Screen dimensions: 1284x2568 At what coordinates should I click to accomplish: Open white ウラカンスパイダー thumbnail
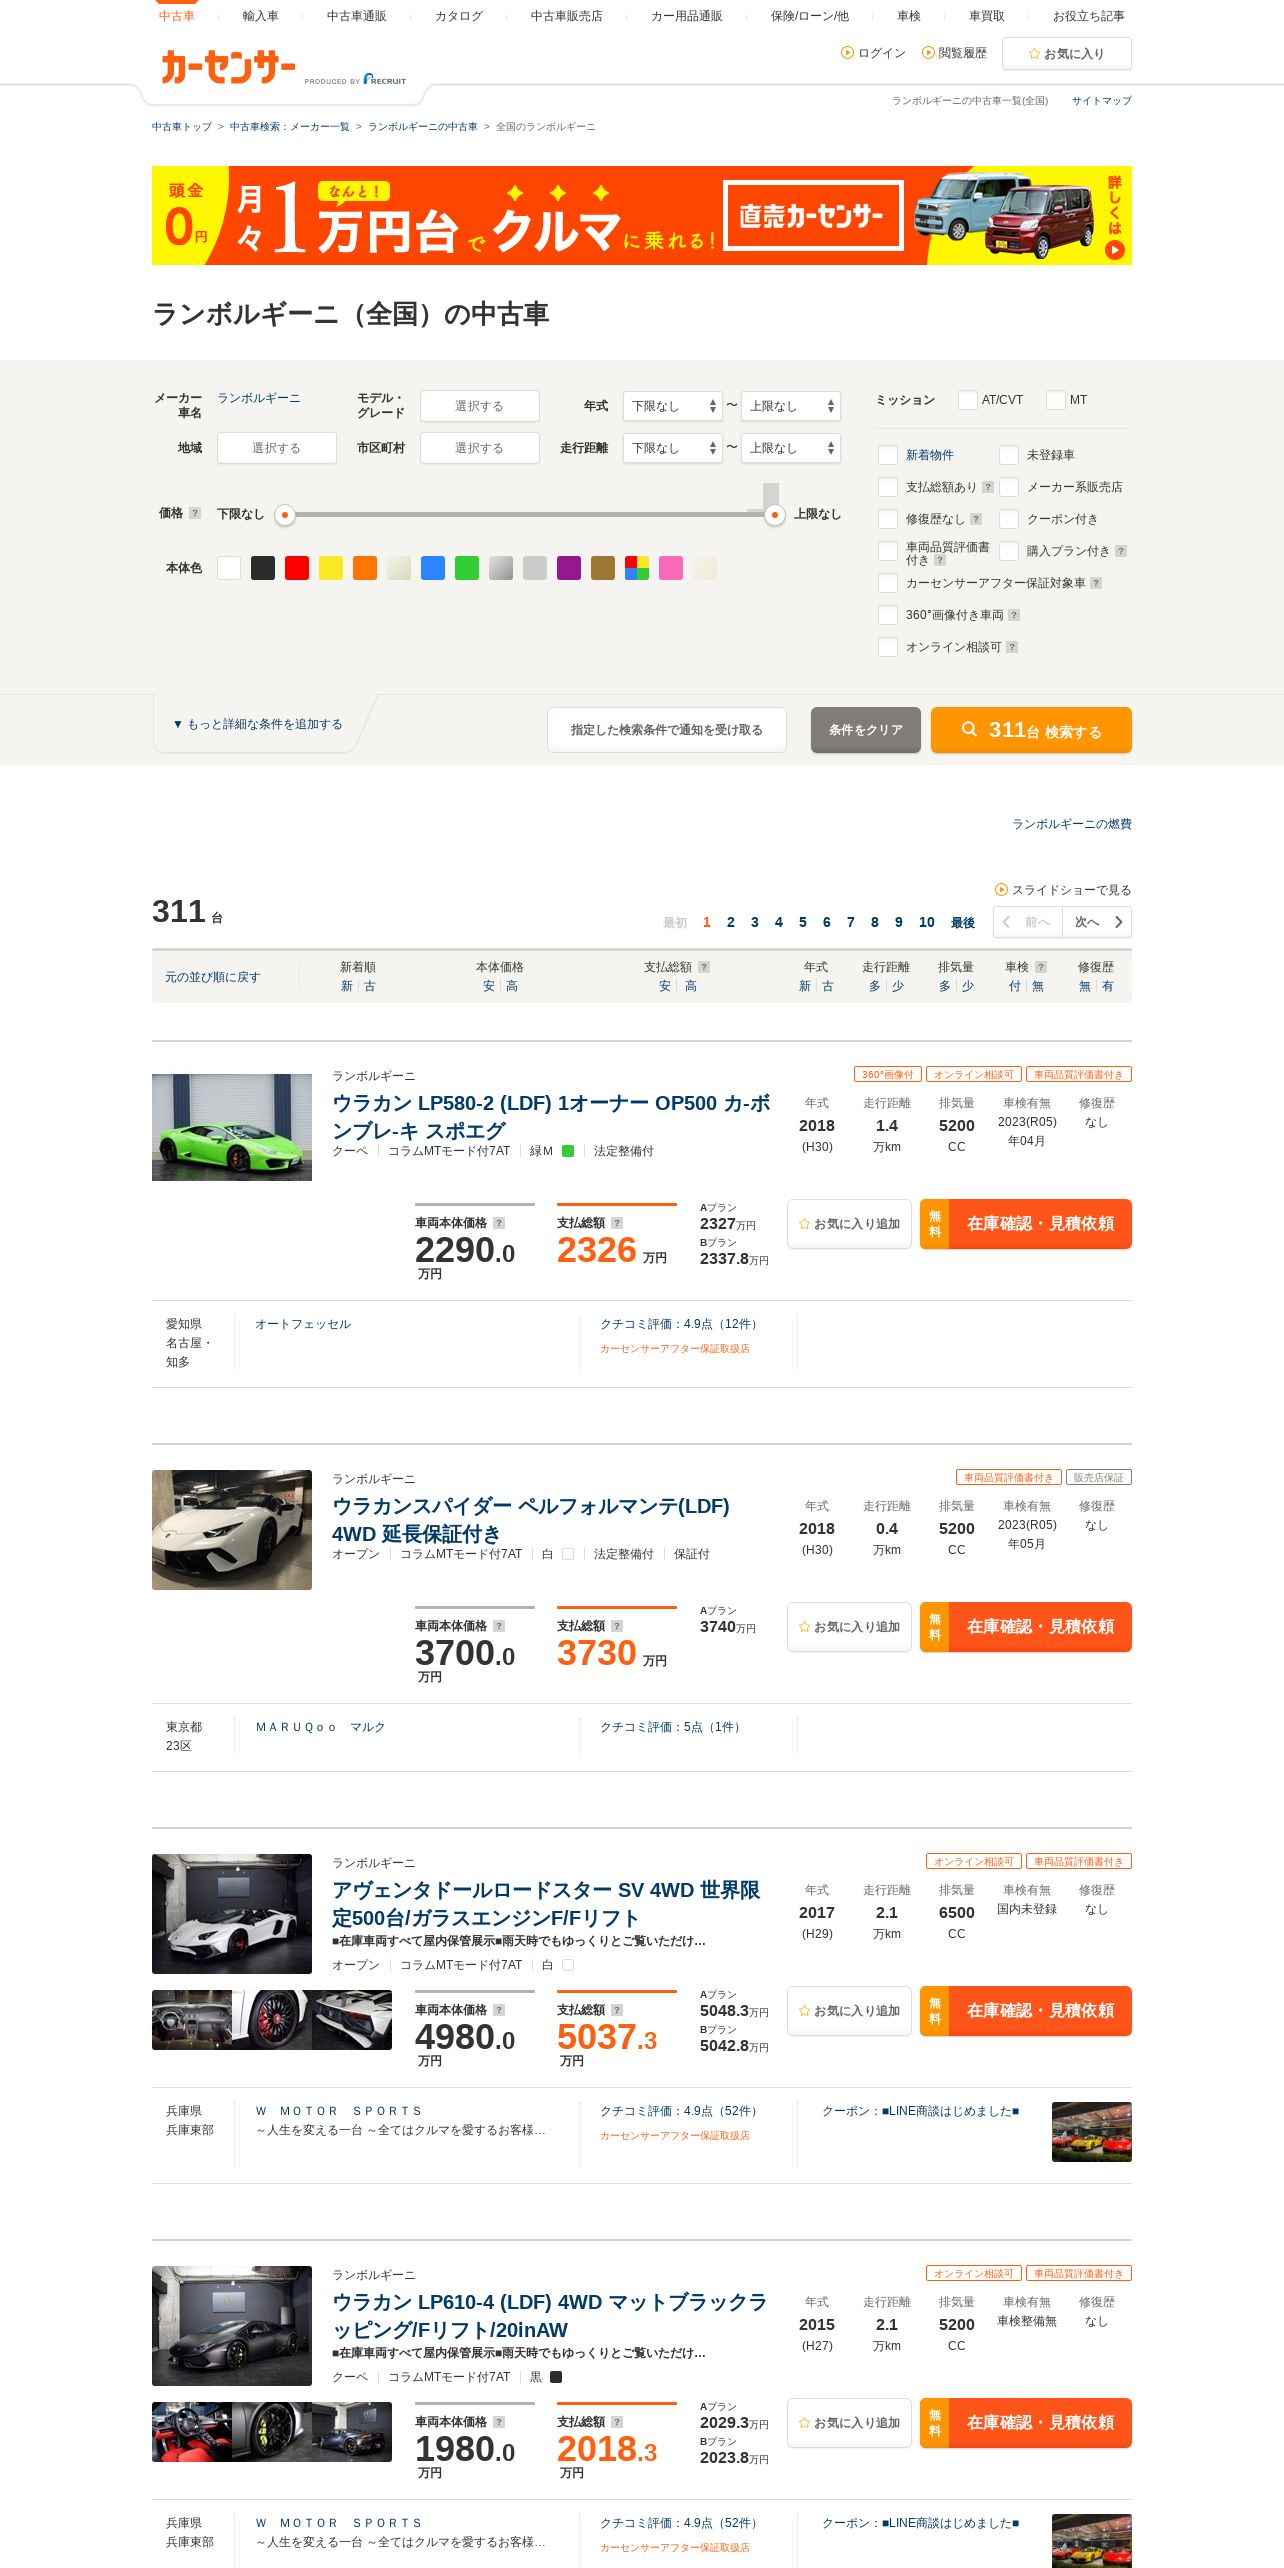point(232,1530)
